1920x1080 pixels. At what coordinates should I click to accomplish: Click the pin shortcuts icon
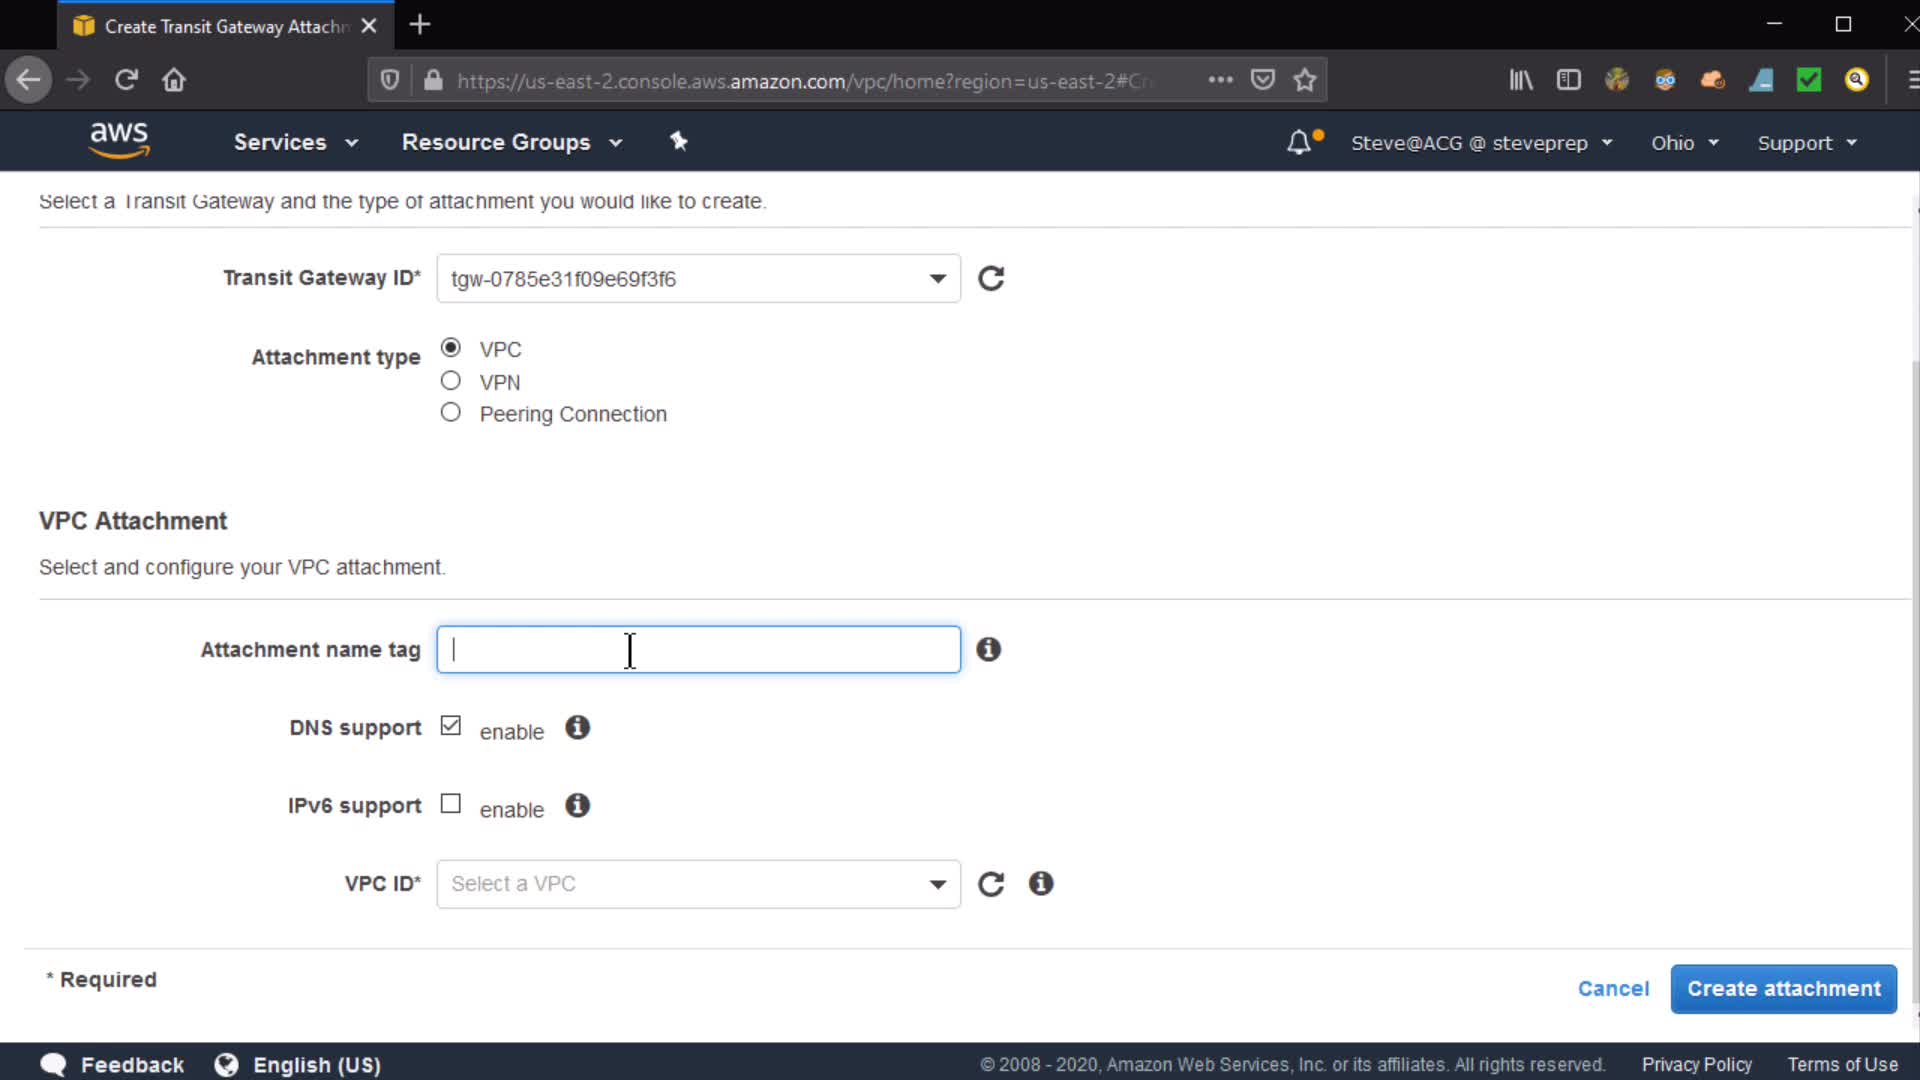[678, 142]
